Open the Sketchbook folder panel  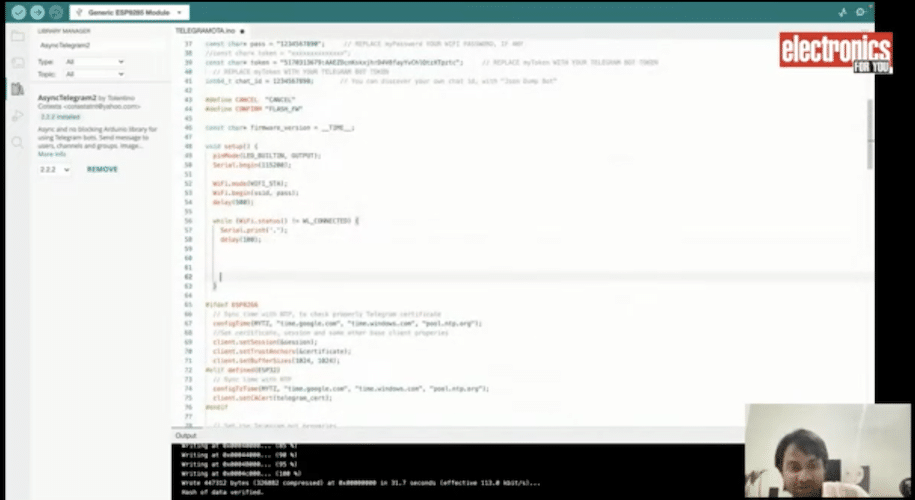(17, 36)
